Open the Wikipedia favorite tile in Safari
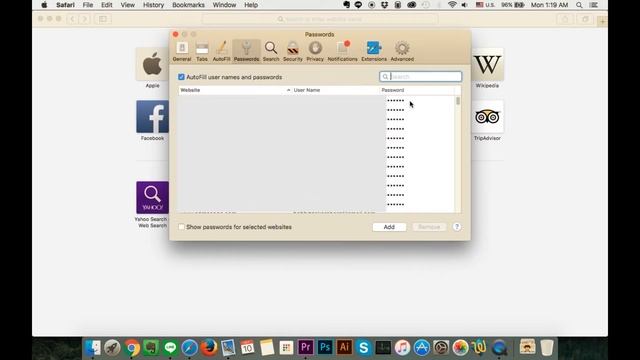Image resolution: width=640 pixels, height=360 pixels. click(487, 64)
